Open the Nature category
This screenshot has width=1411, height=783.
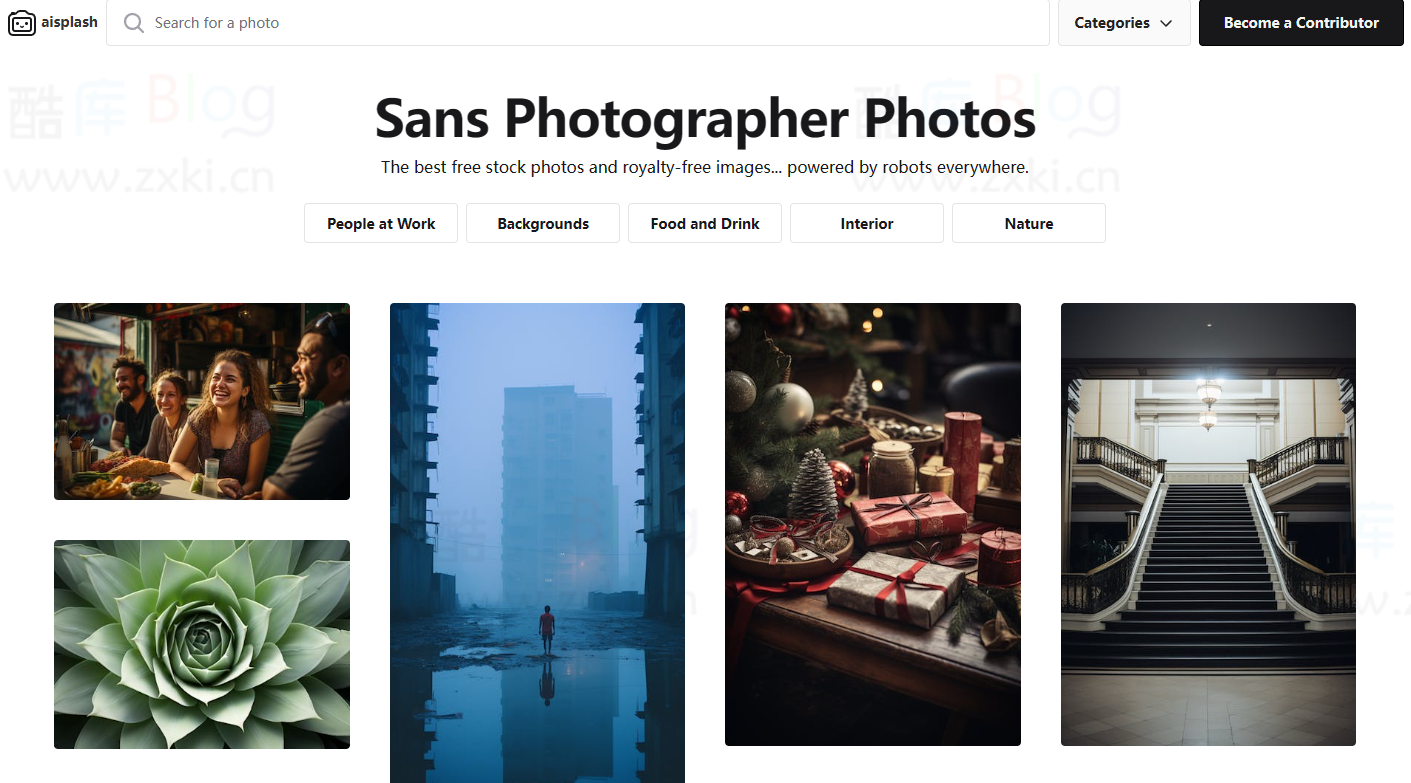(1029, 223)
